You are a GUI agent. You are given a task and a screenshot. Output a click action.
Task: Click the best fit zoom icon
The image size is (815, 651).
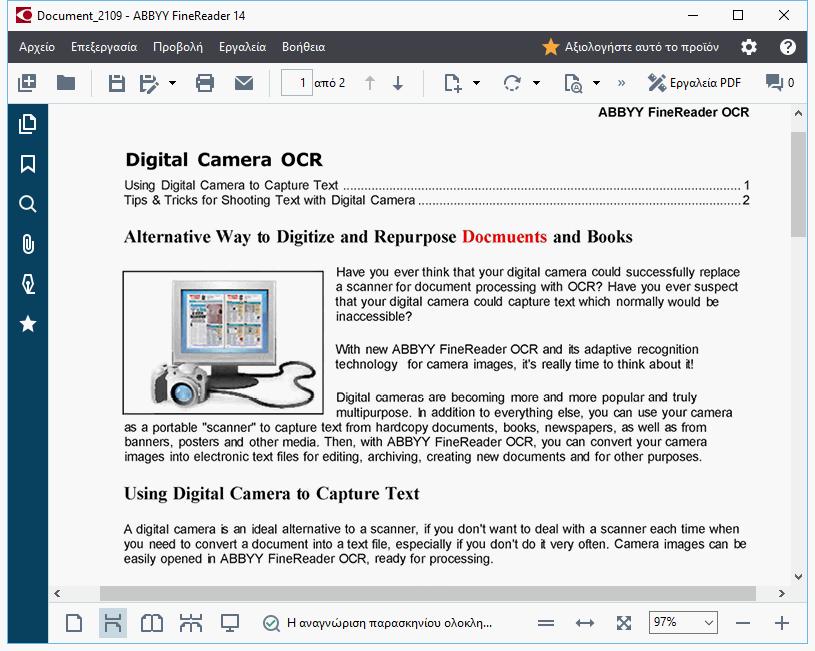[624, 623]
